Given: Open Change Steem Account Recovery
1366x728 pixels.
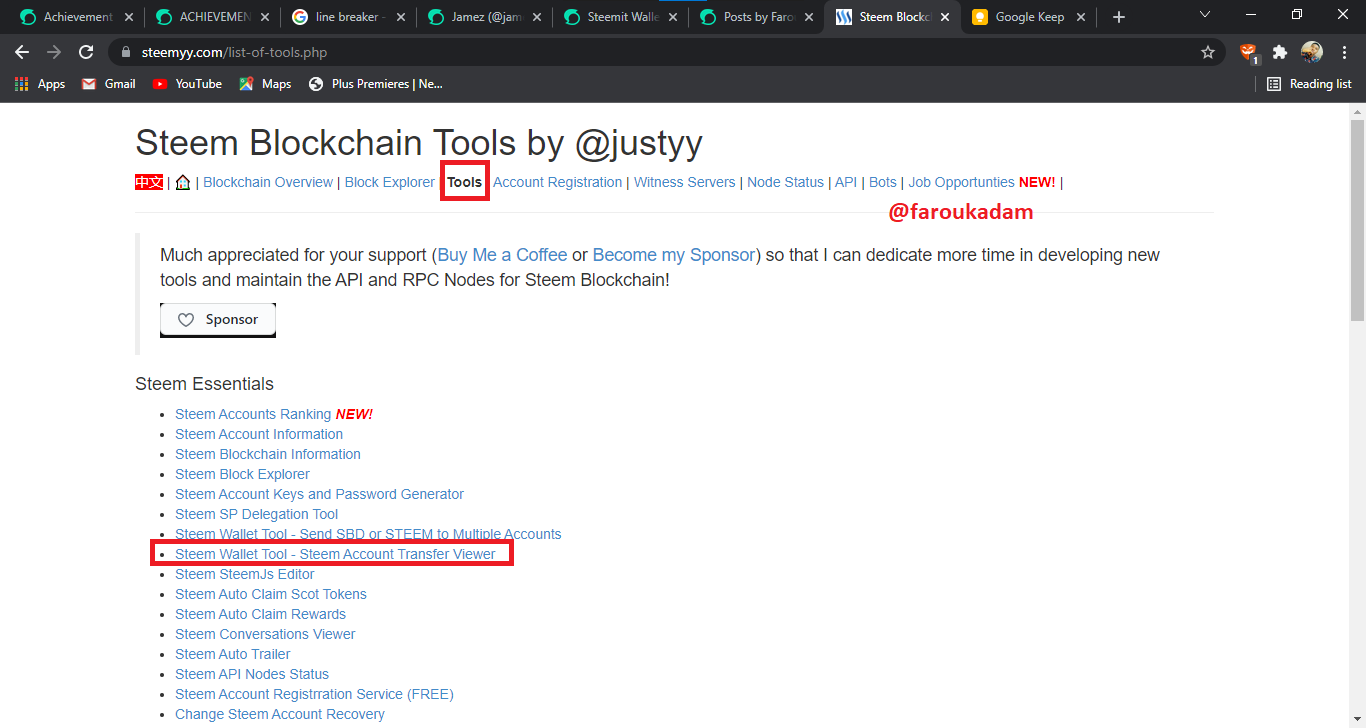Looking at the screenshot, I should (x=280, y=714).
